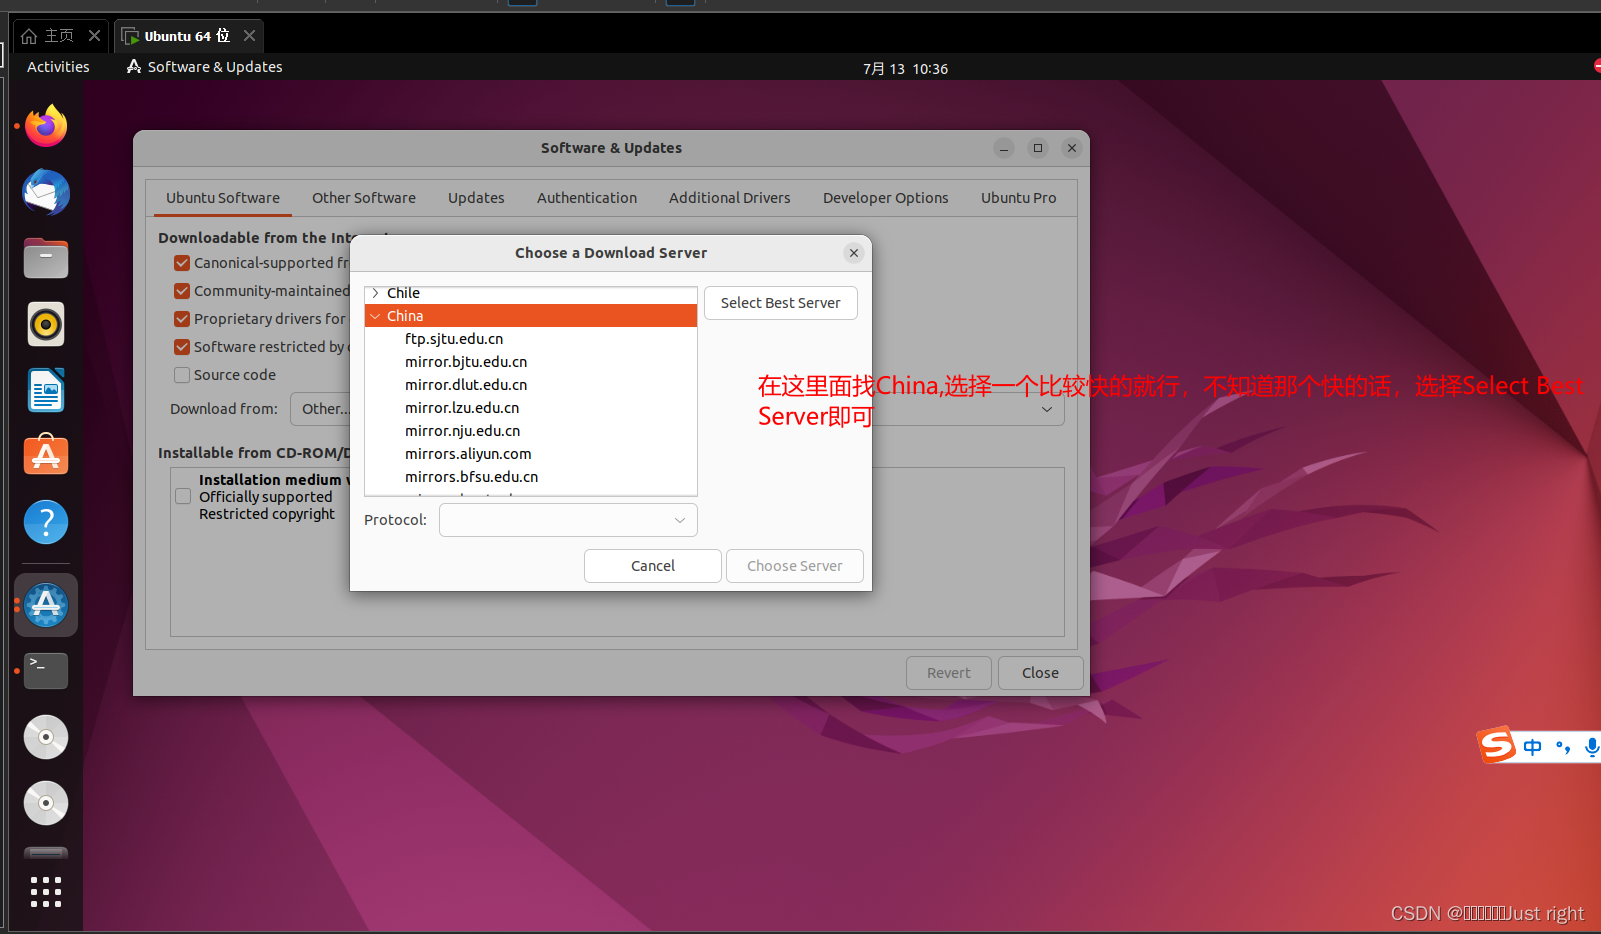Open Ubuntu Software center from the dock

pyautogui.click(x=45, y=455)
